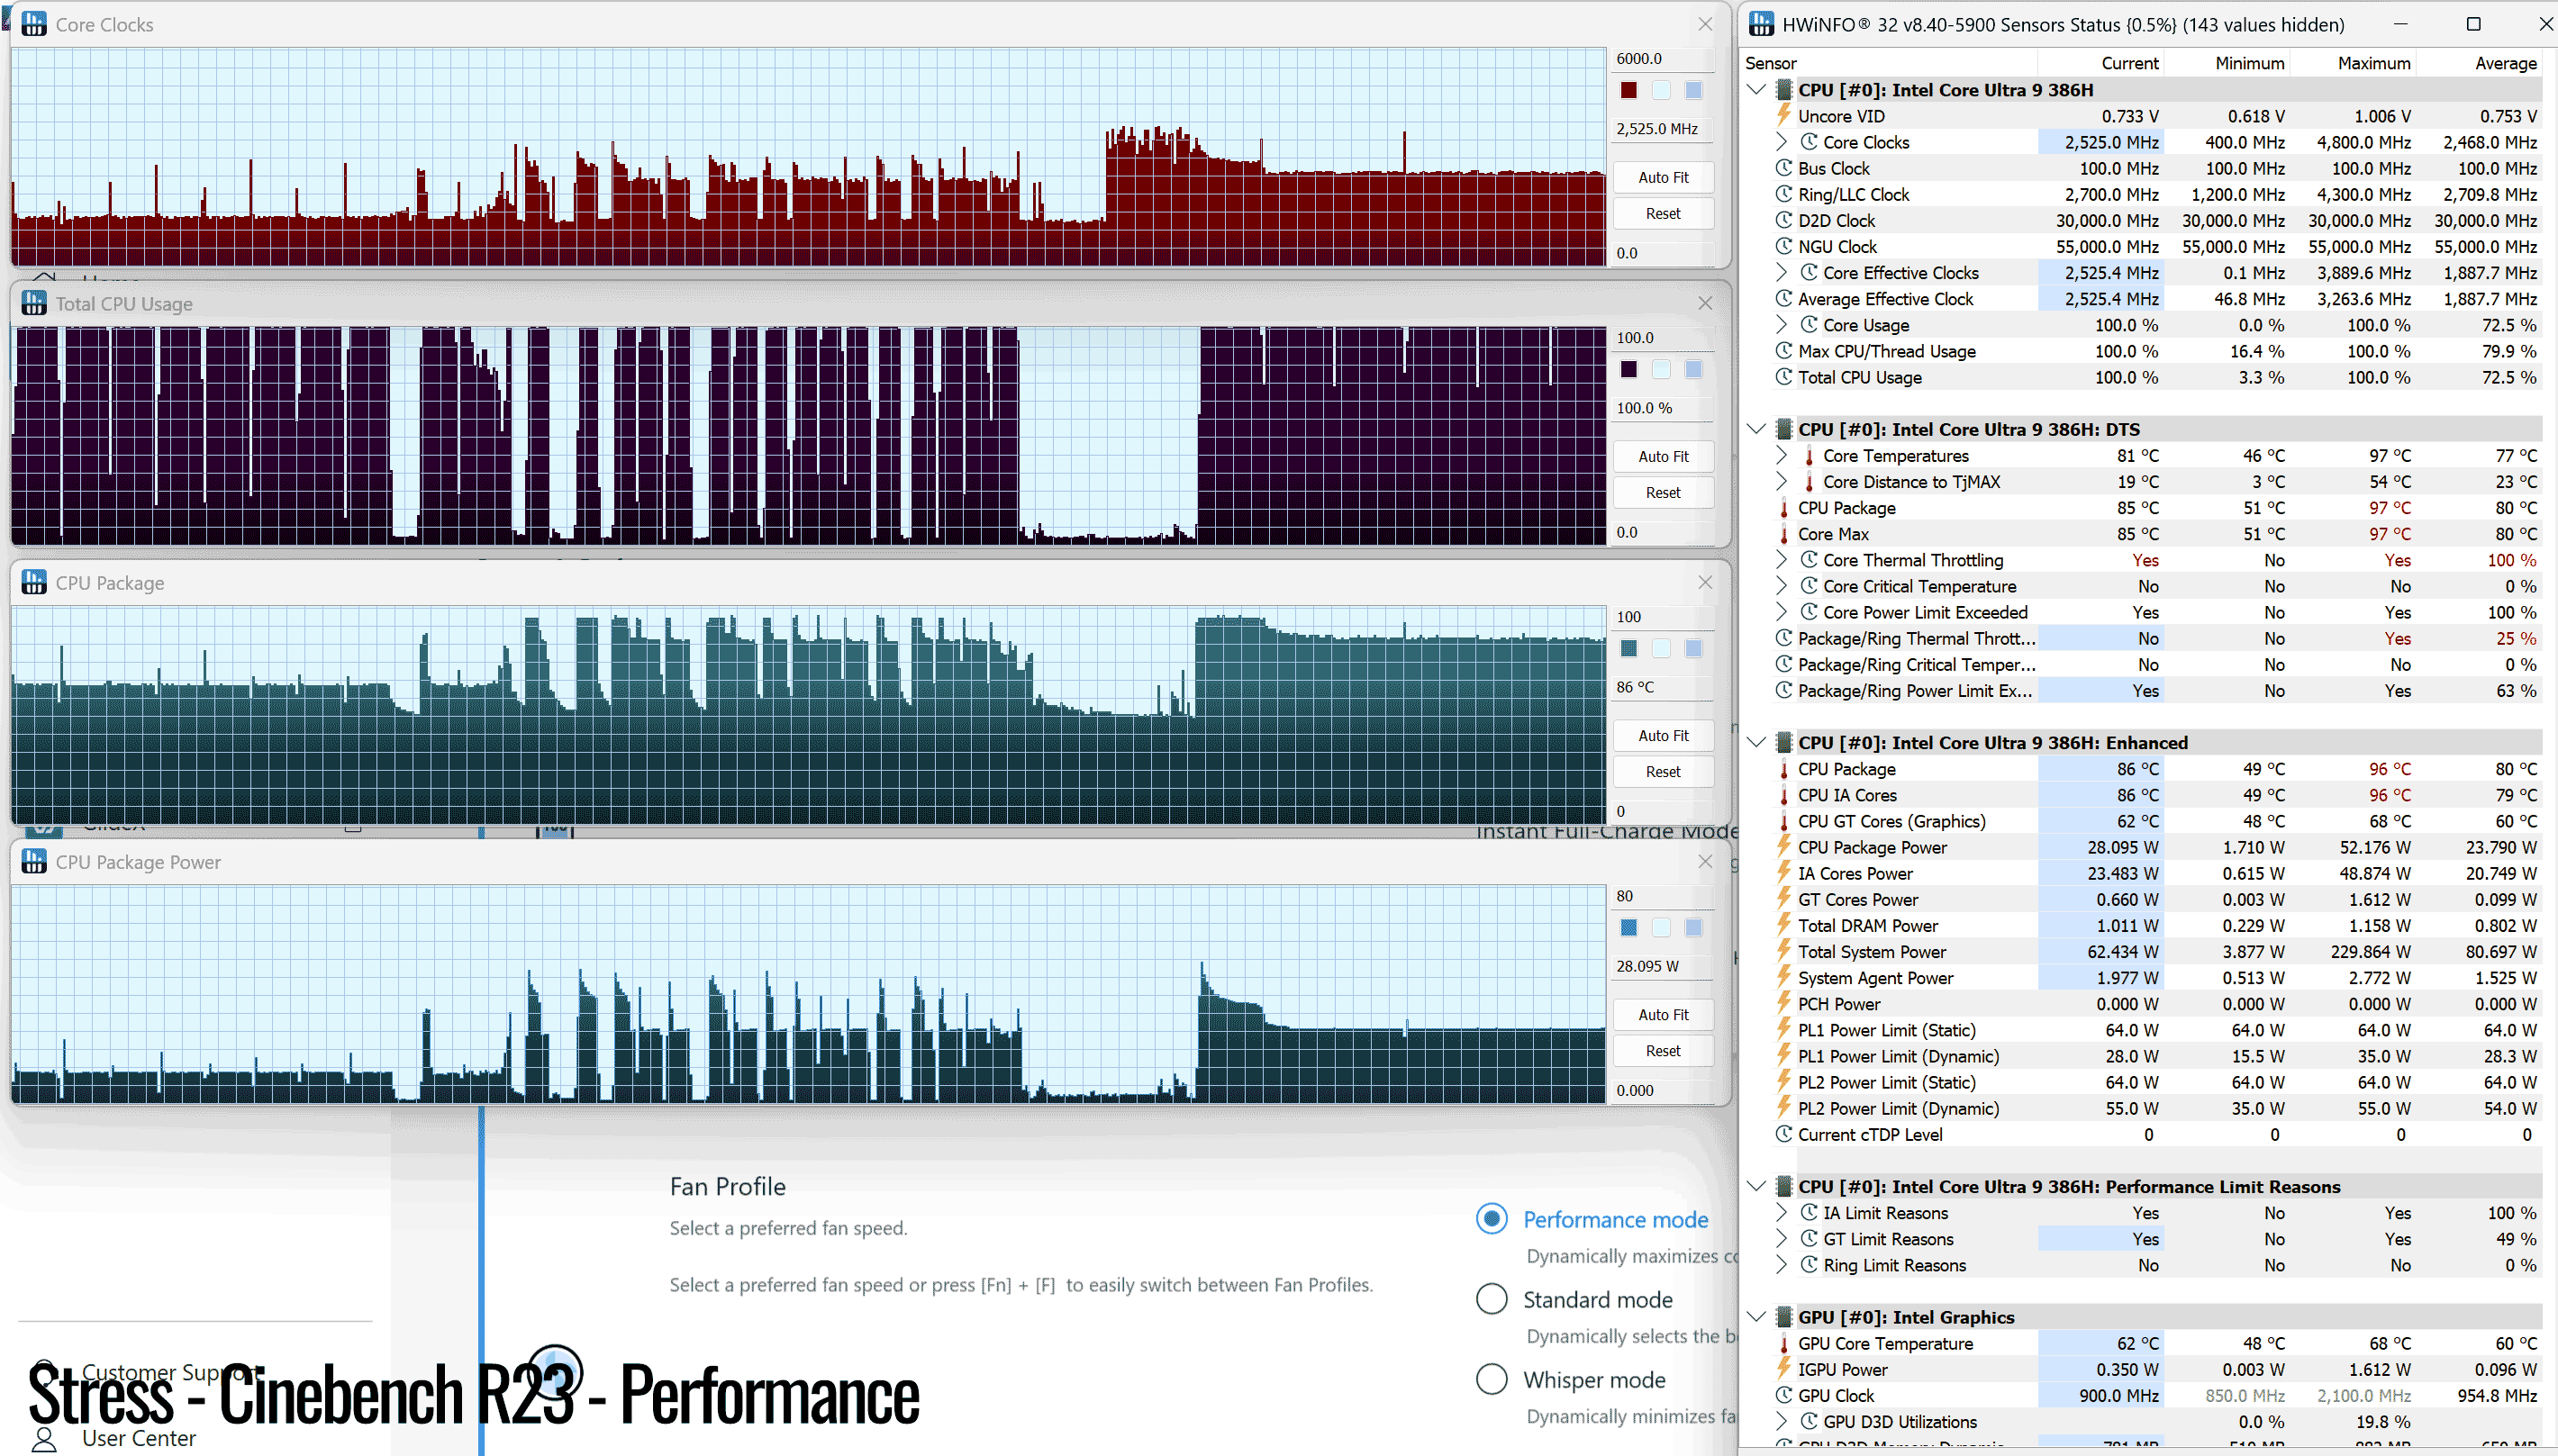Image resolution: width=2558 pixels, height=1456 pixels.
Task: Click Auto Fit in Core Clocks graph
Action: pyautogui.click(x=1663, y=177)
